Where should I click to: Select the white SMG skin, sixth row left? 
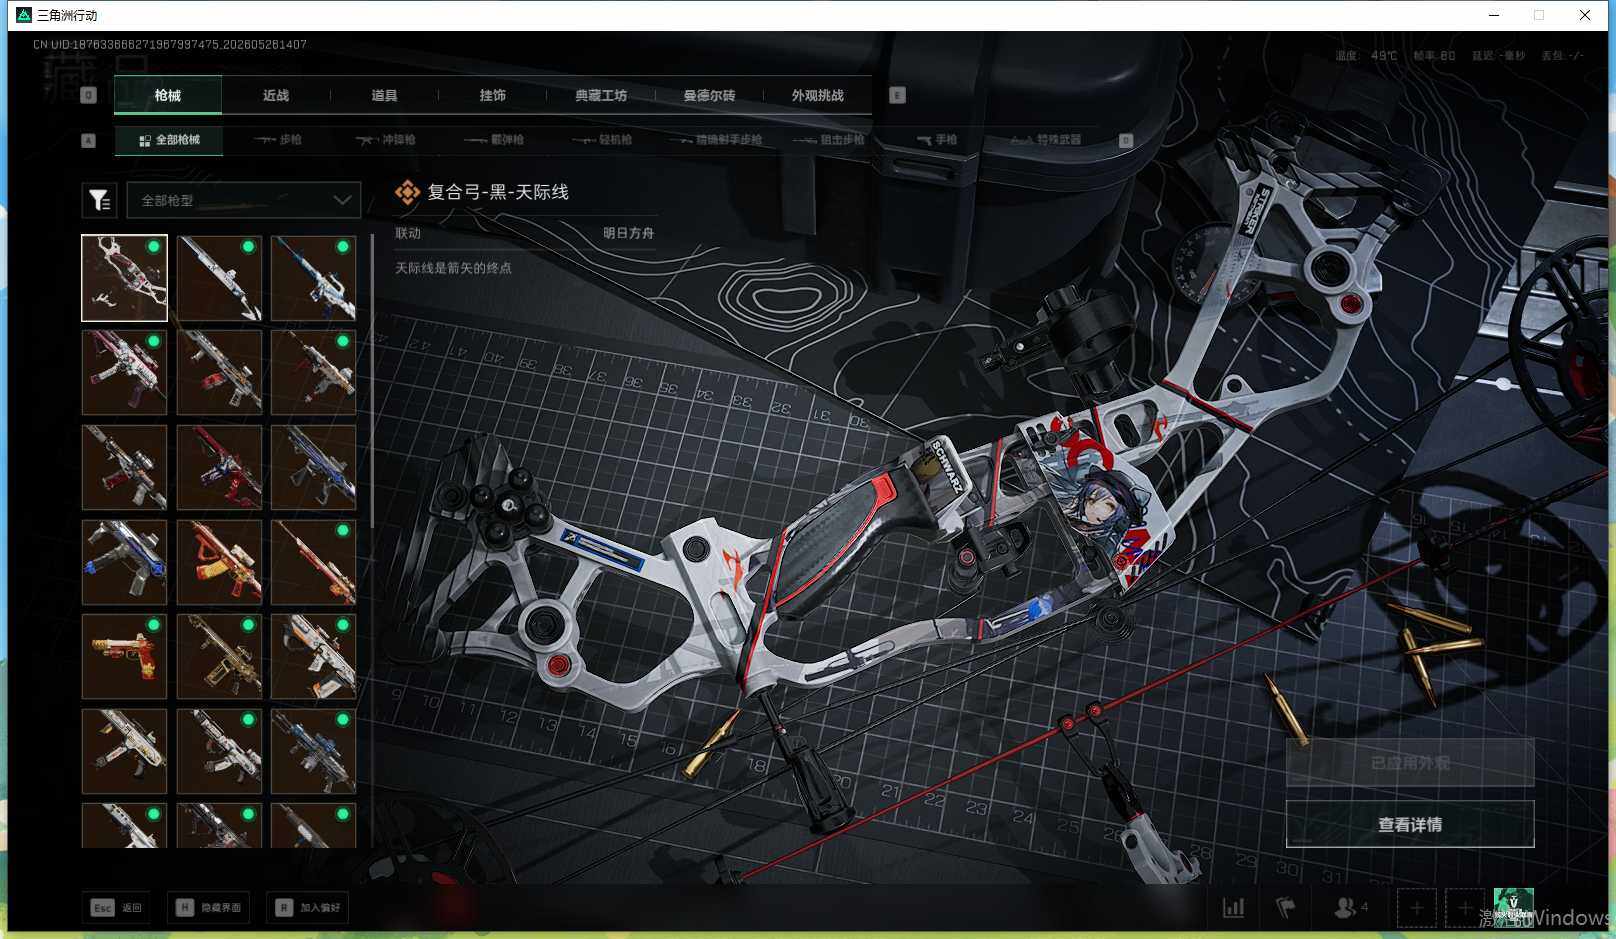tap(124, 752)
